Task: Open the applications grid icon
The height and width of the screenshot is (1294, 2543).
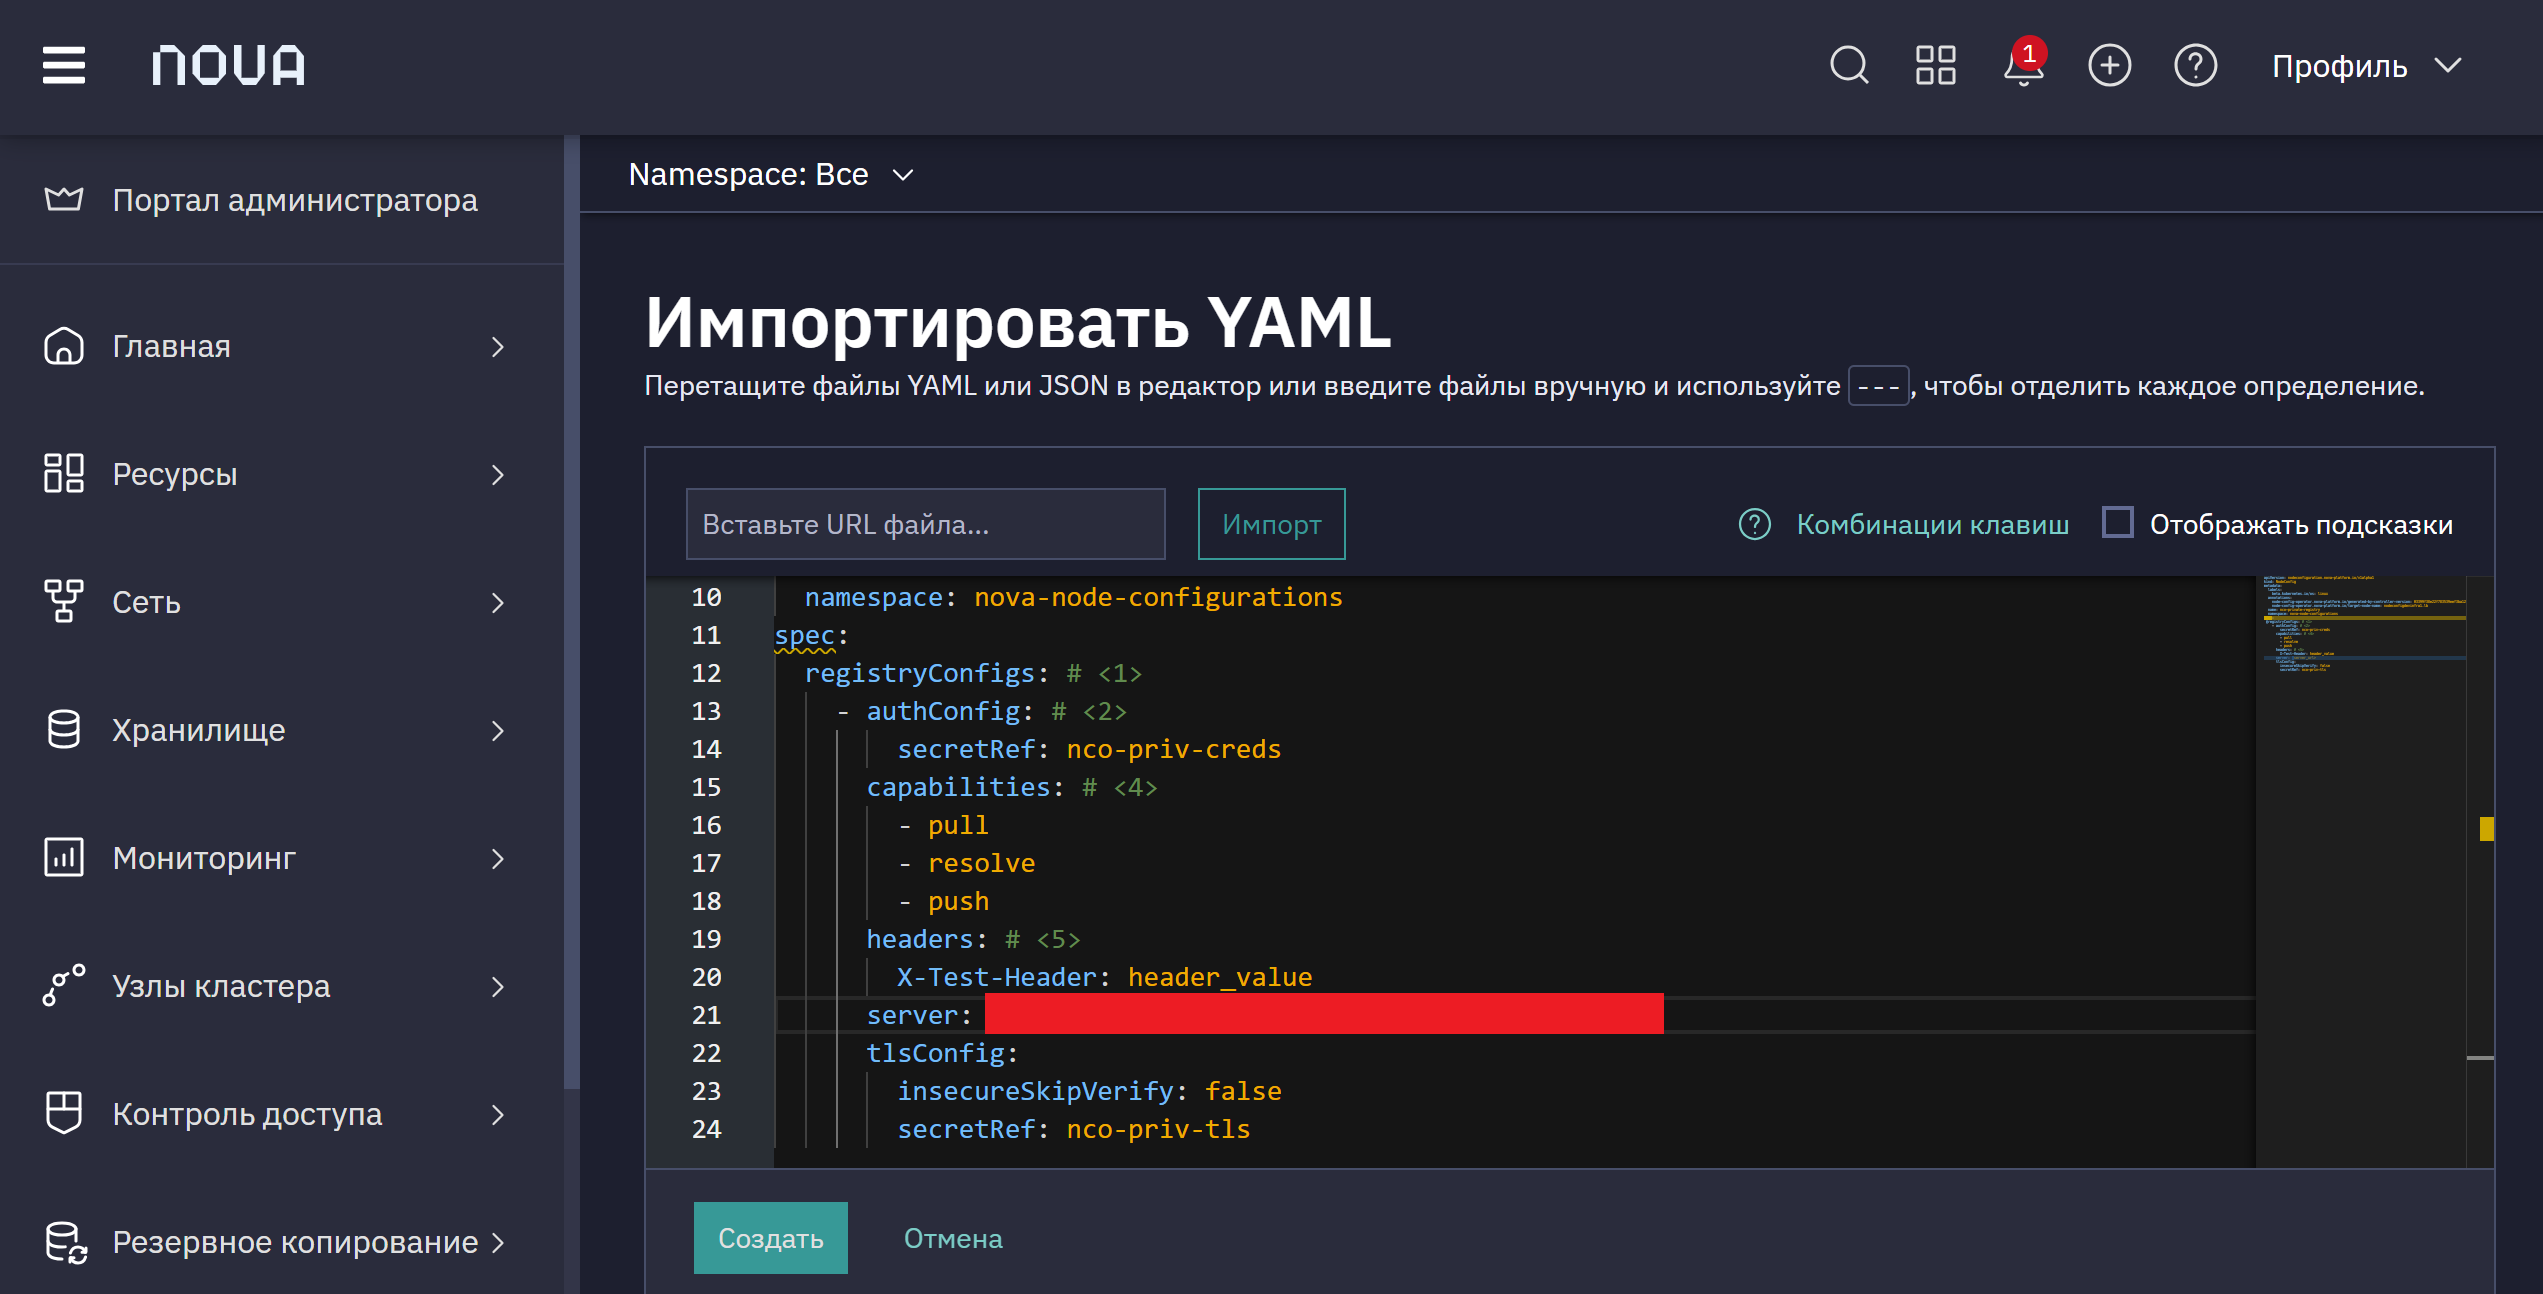Action: 1936,66
